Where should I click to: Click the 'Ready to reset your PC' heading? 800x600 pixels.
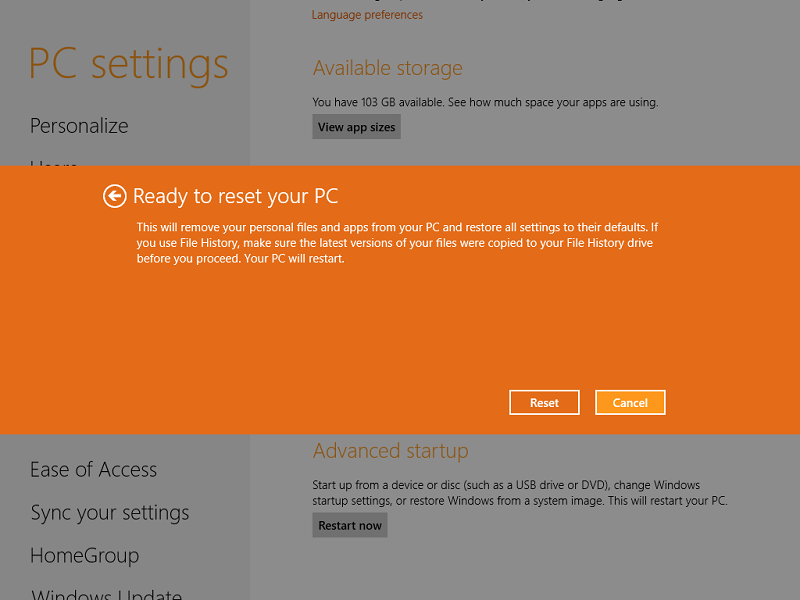coord(235,196)
